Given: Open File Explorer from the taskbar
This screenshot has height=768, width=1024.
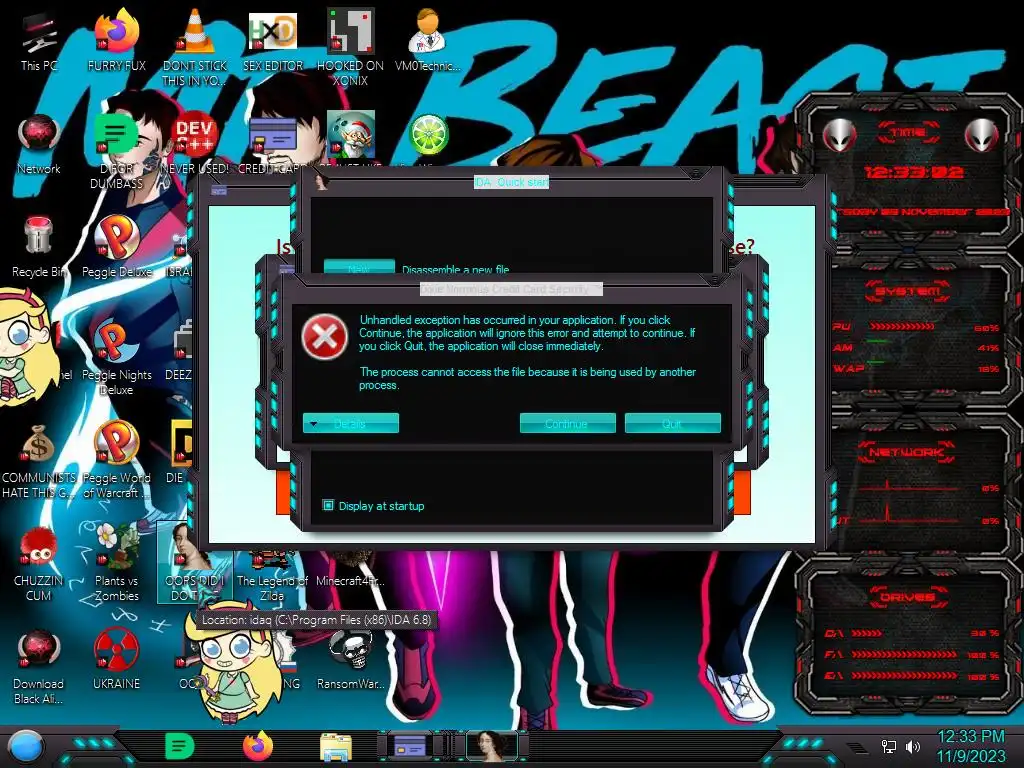Looking at the screenshot, I should coord(336,747).
